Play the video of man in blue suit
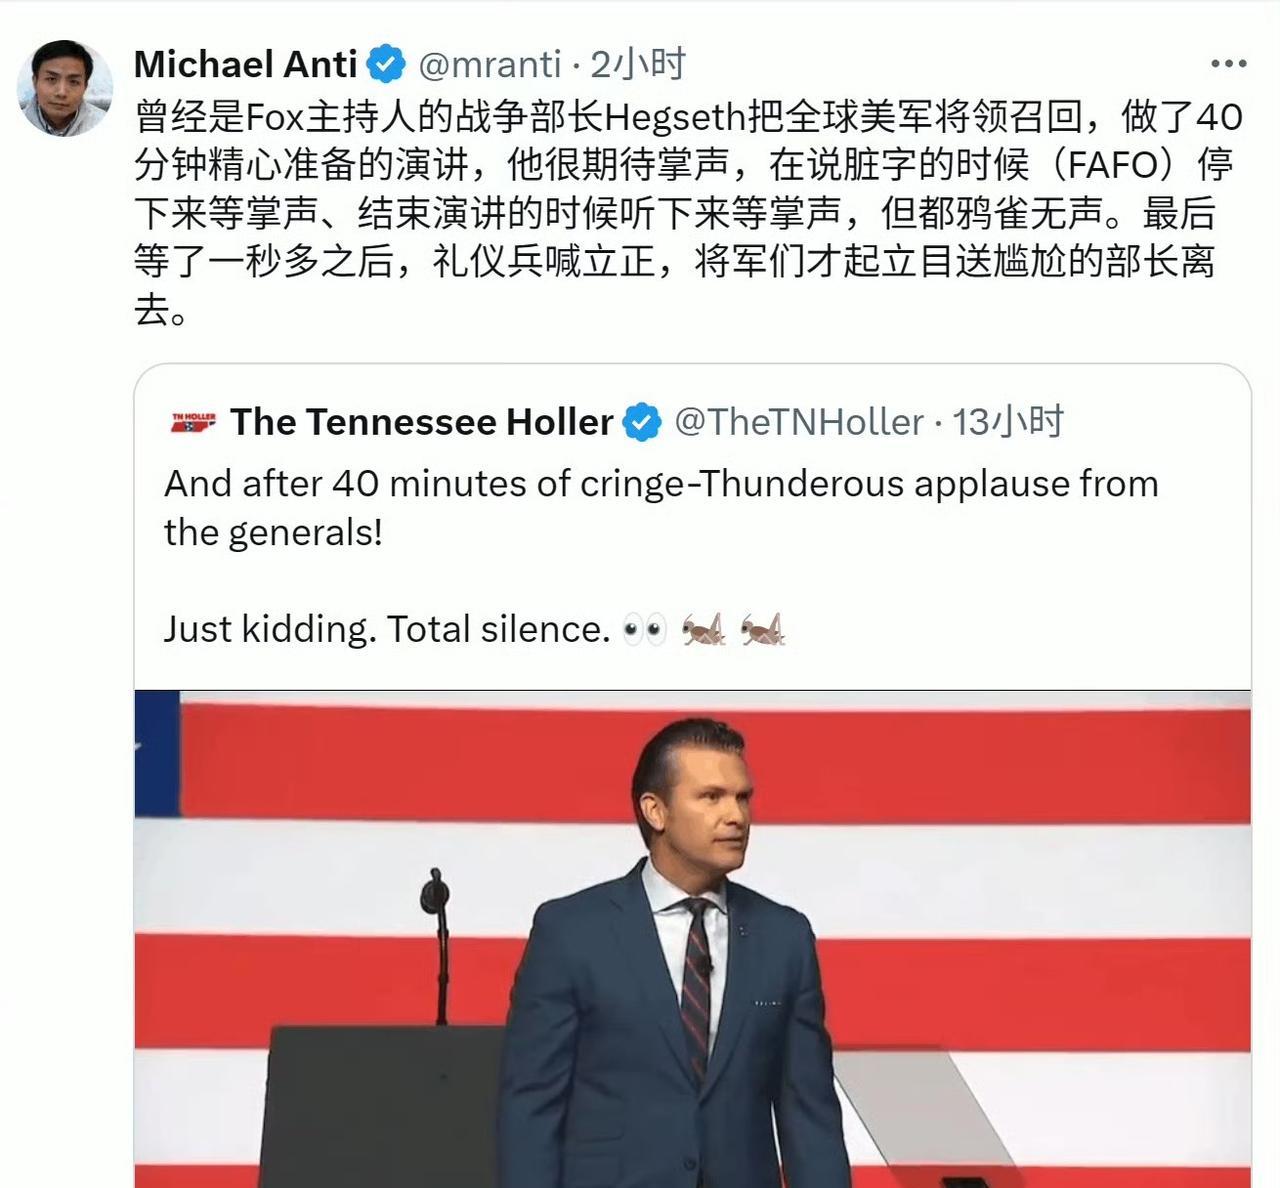The width and height of the screenshot is (1280, 1188). tap(692, 939)
